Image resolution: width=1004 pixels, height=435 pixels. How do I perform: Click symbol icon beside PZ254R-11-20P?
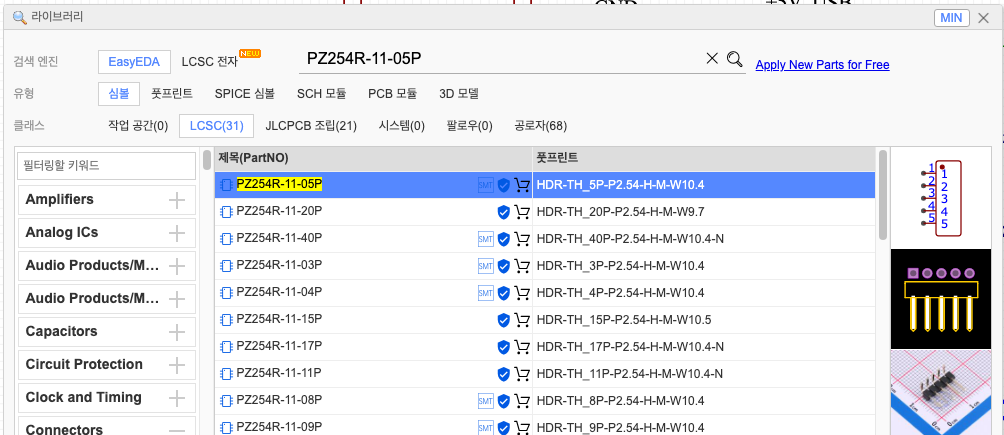(226, 212)
